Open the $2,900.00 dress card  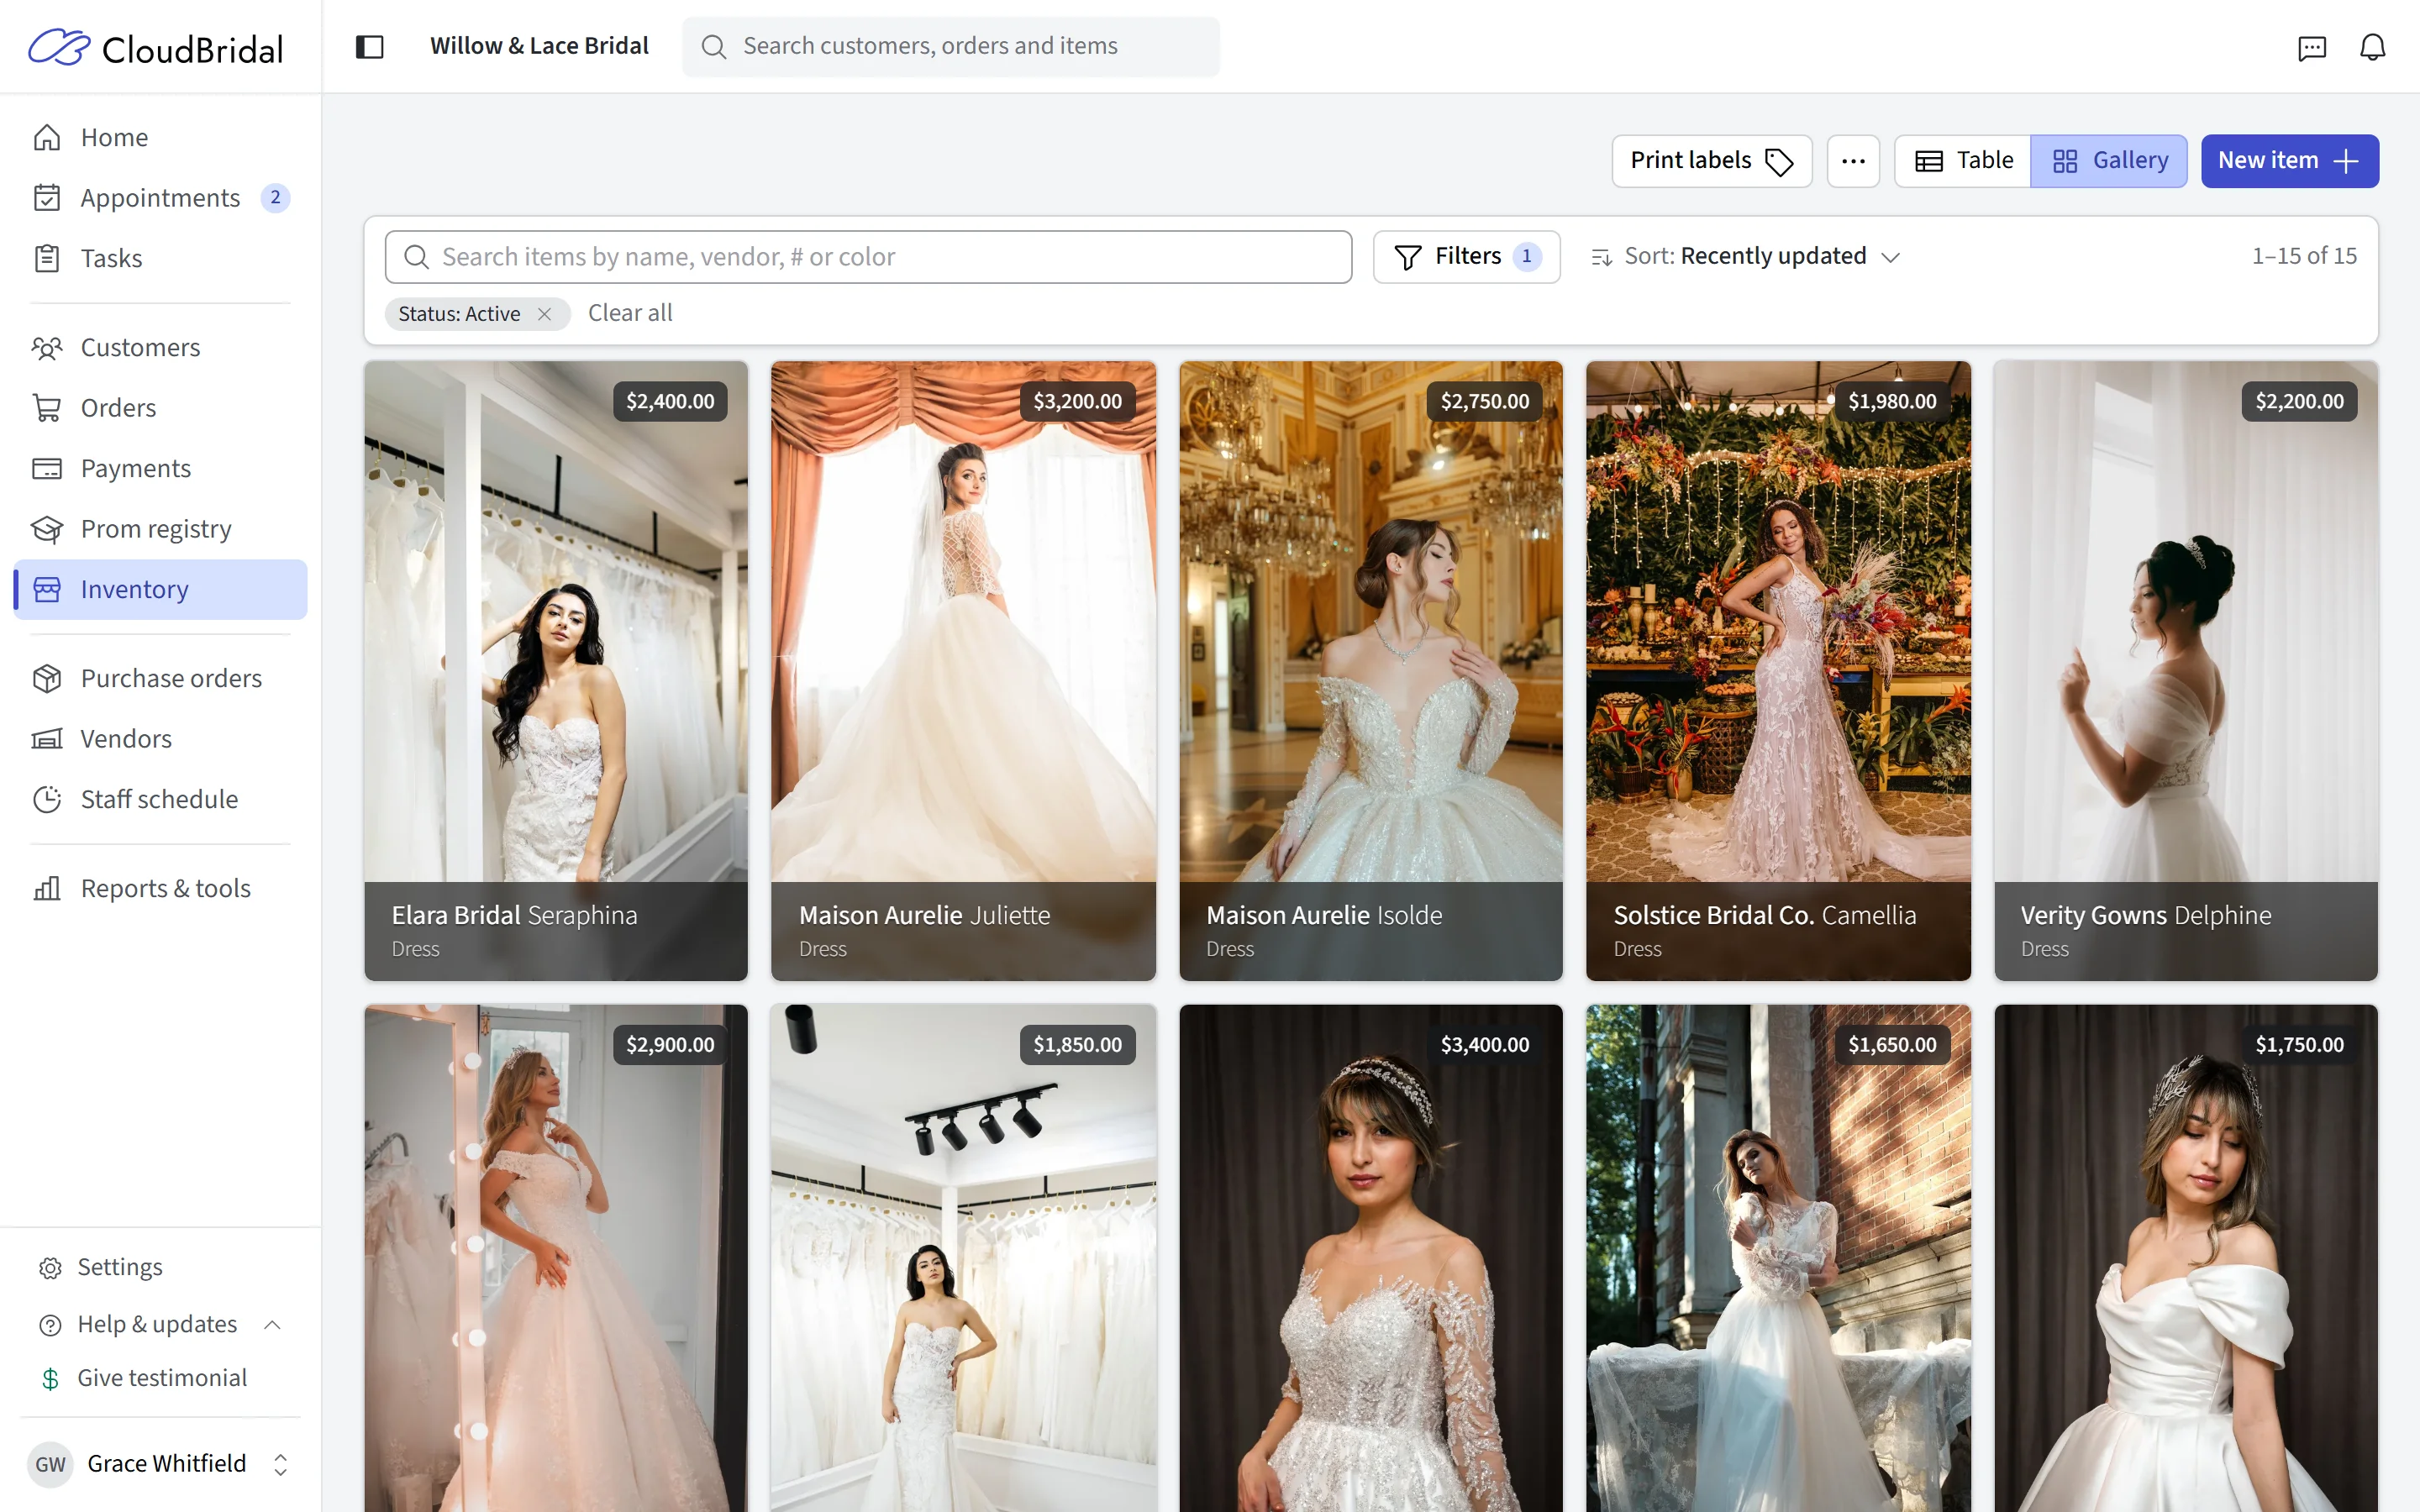556,1258
